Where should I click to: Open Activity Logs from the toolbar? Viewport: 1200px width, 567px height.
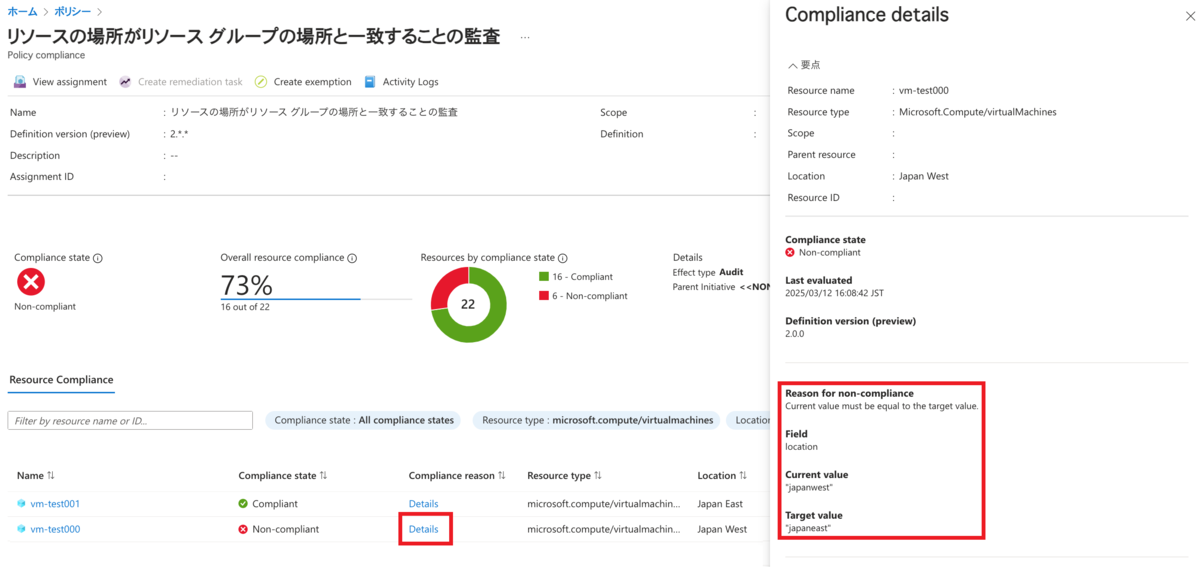pyautogui.click(x=401, y=82)
